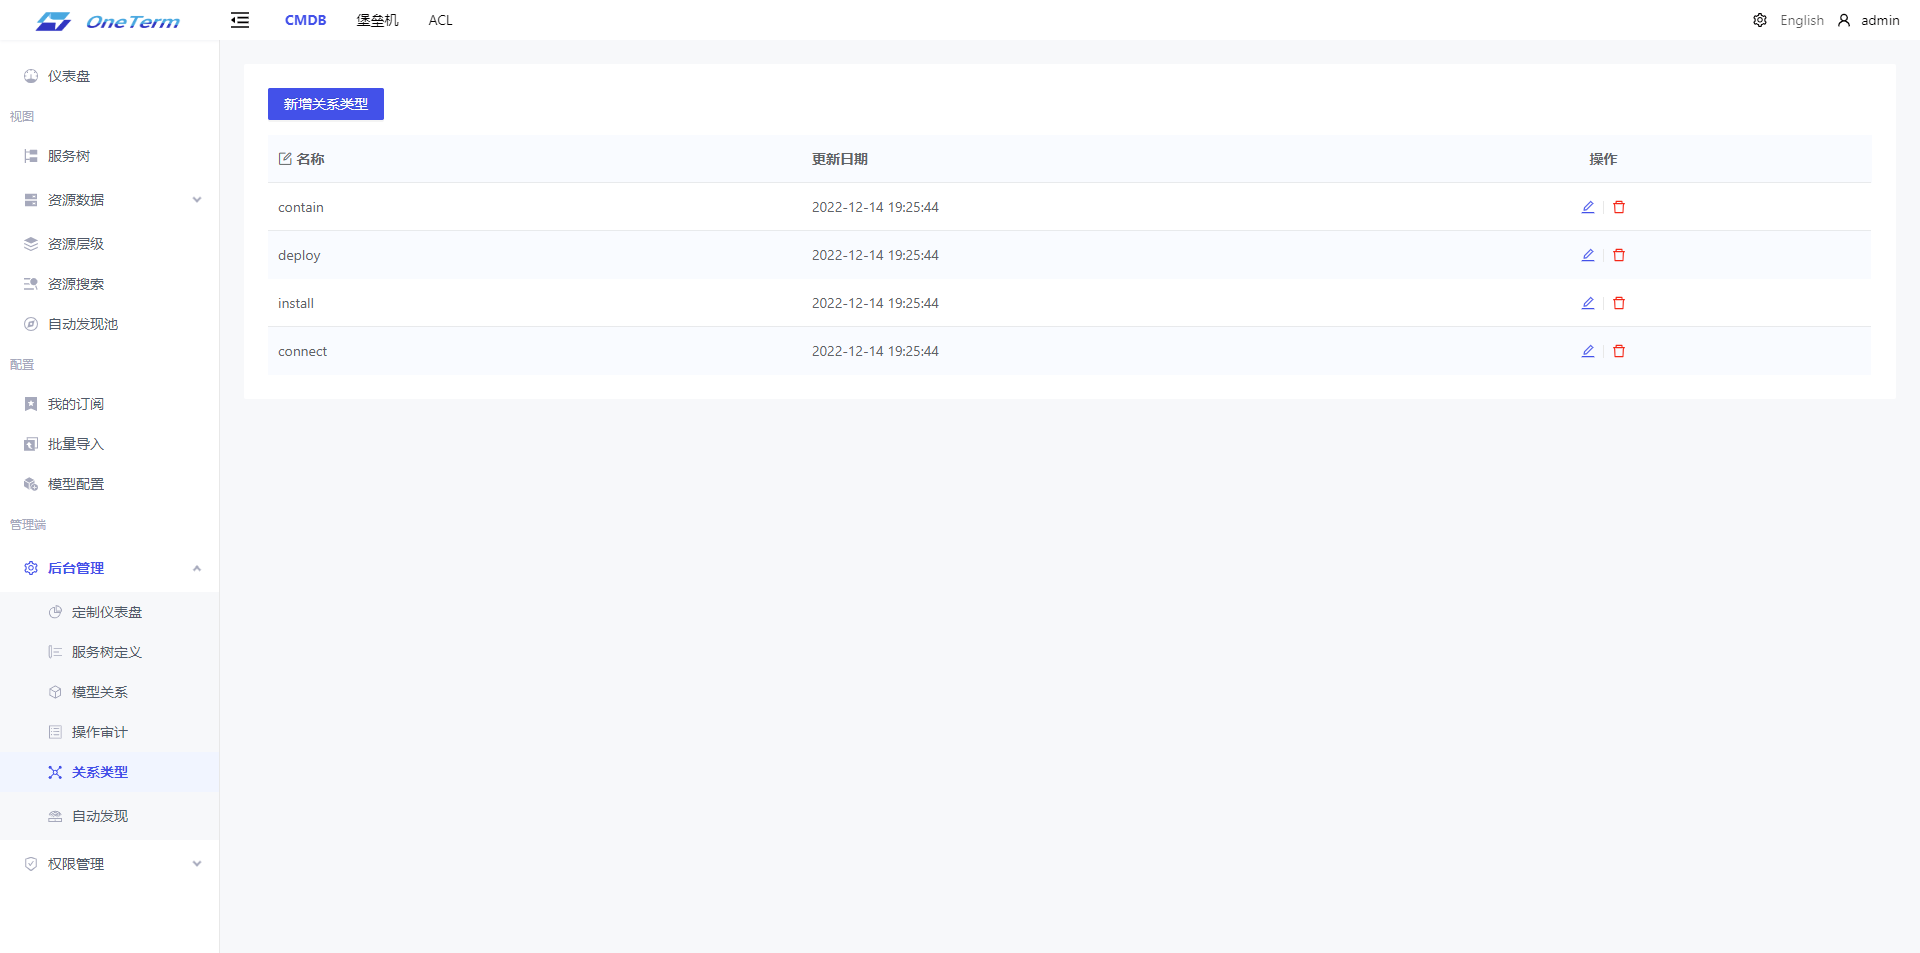Click the 新增关系类型 button
The image size is (1920, 953).
325,104
